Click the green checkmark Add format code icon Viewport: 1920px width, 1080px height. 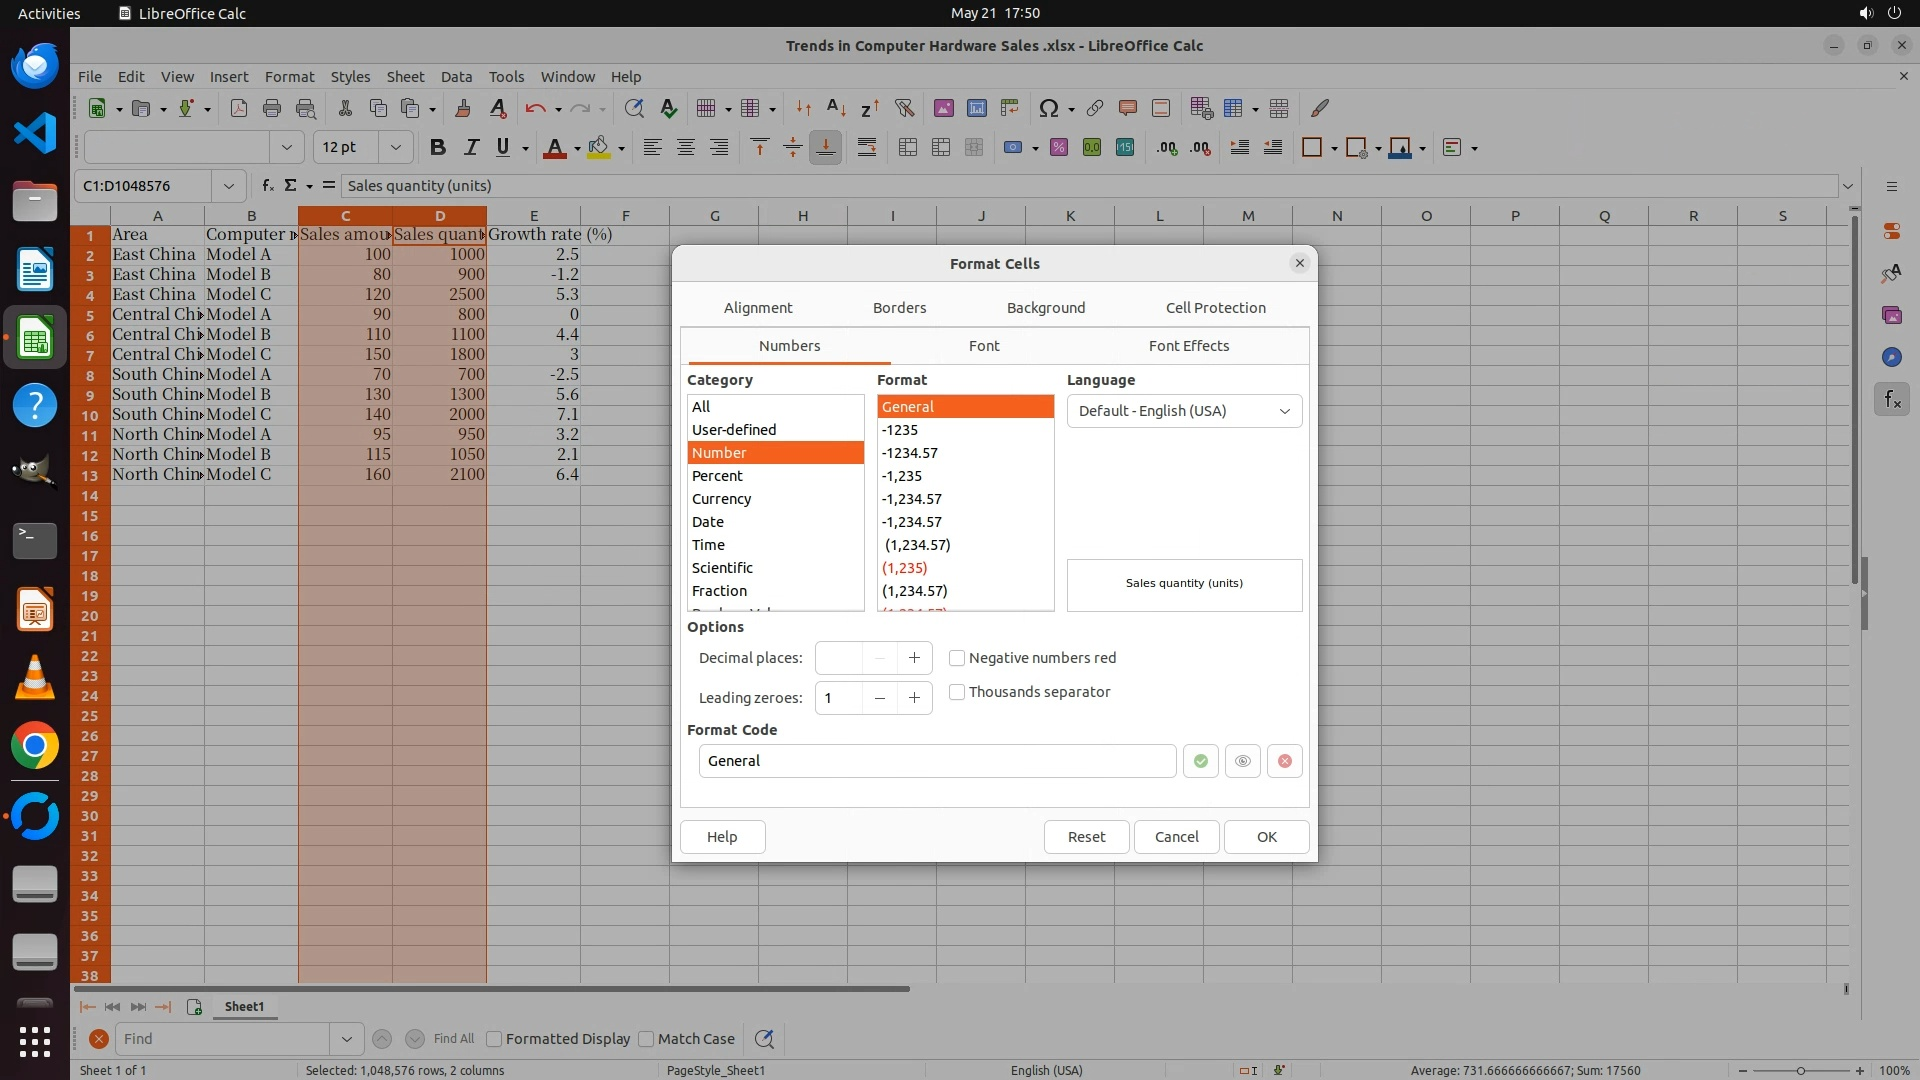[1200, 761]
